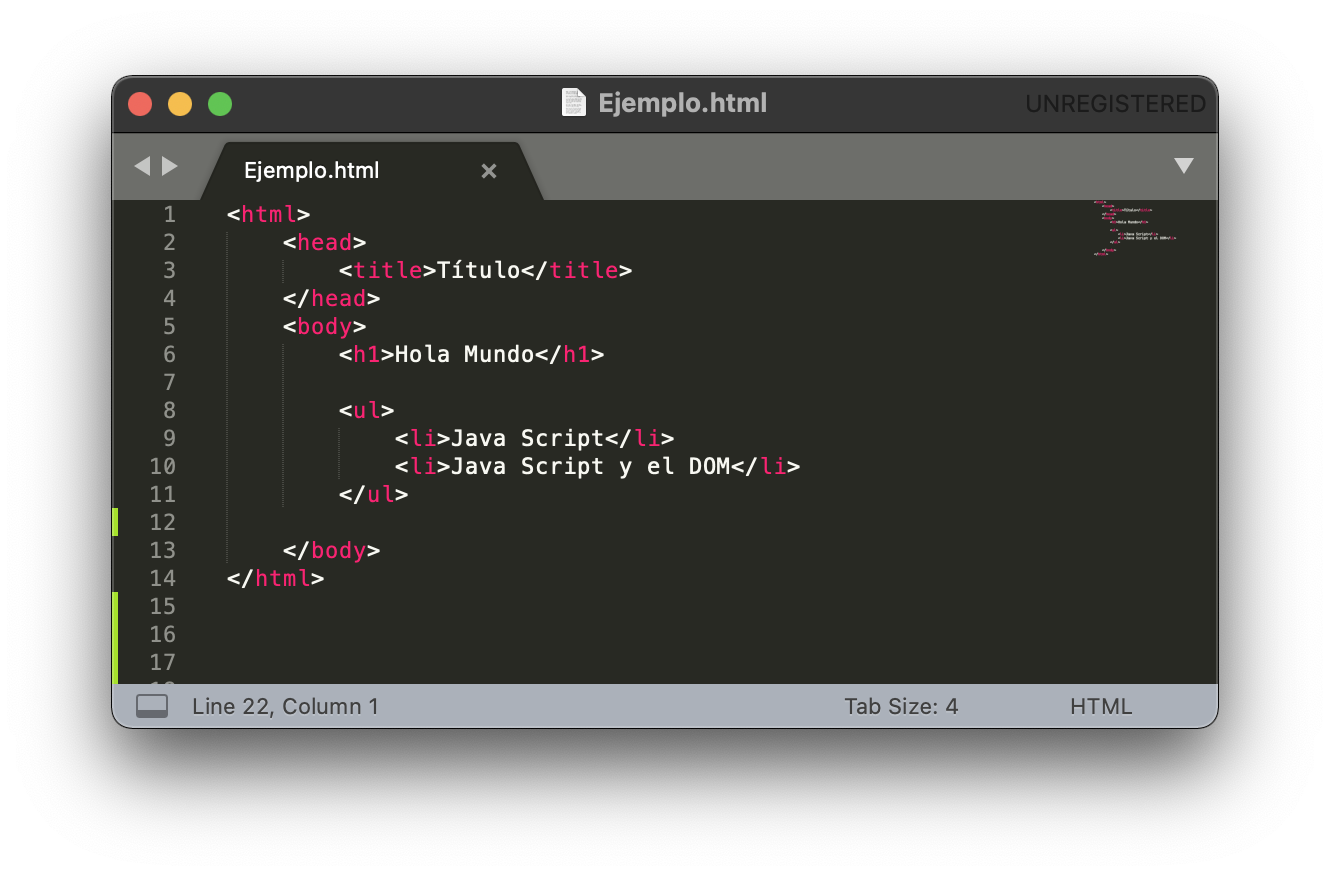The width and height of the screenshot is (1330, 876).
Task: Open the tab list dropdown triangle
Action: (1184, 166)
